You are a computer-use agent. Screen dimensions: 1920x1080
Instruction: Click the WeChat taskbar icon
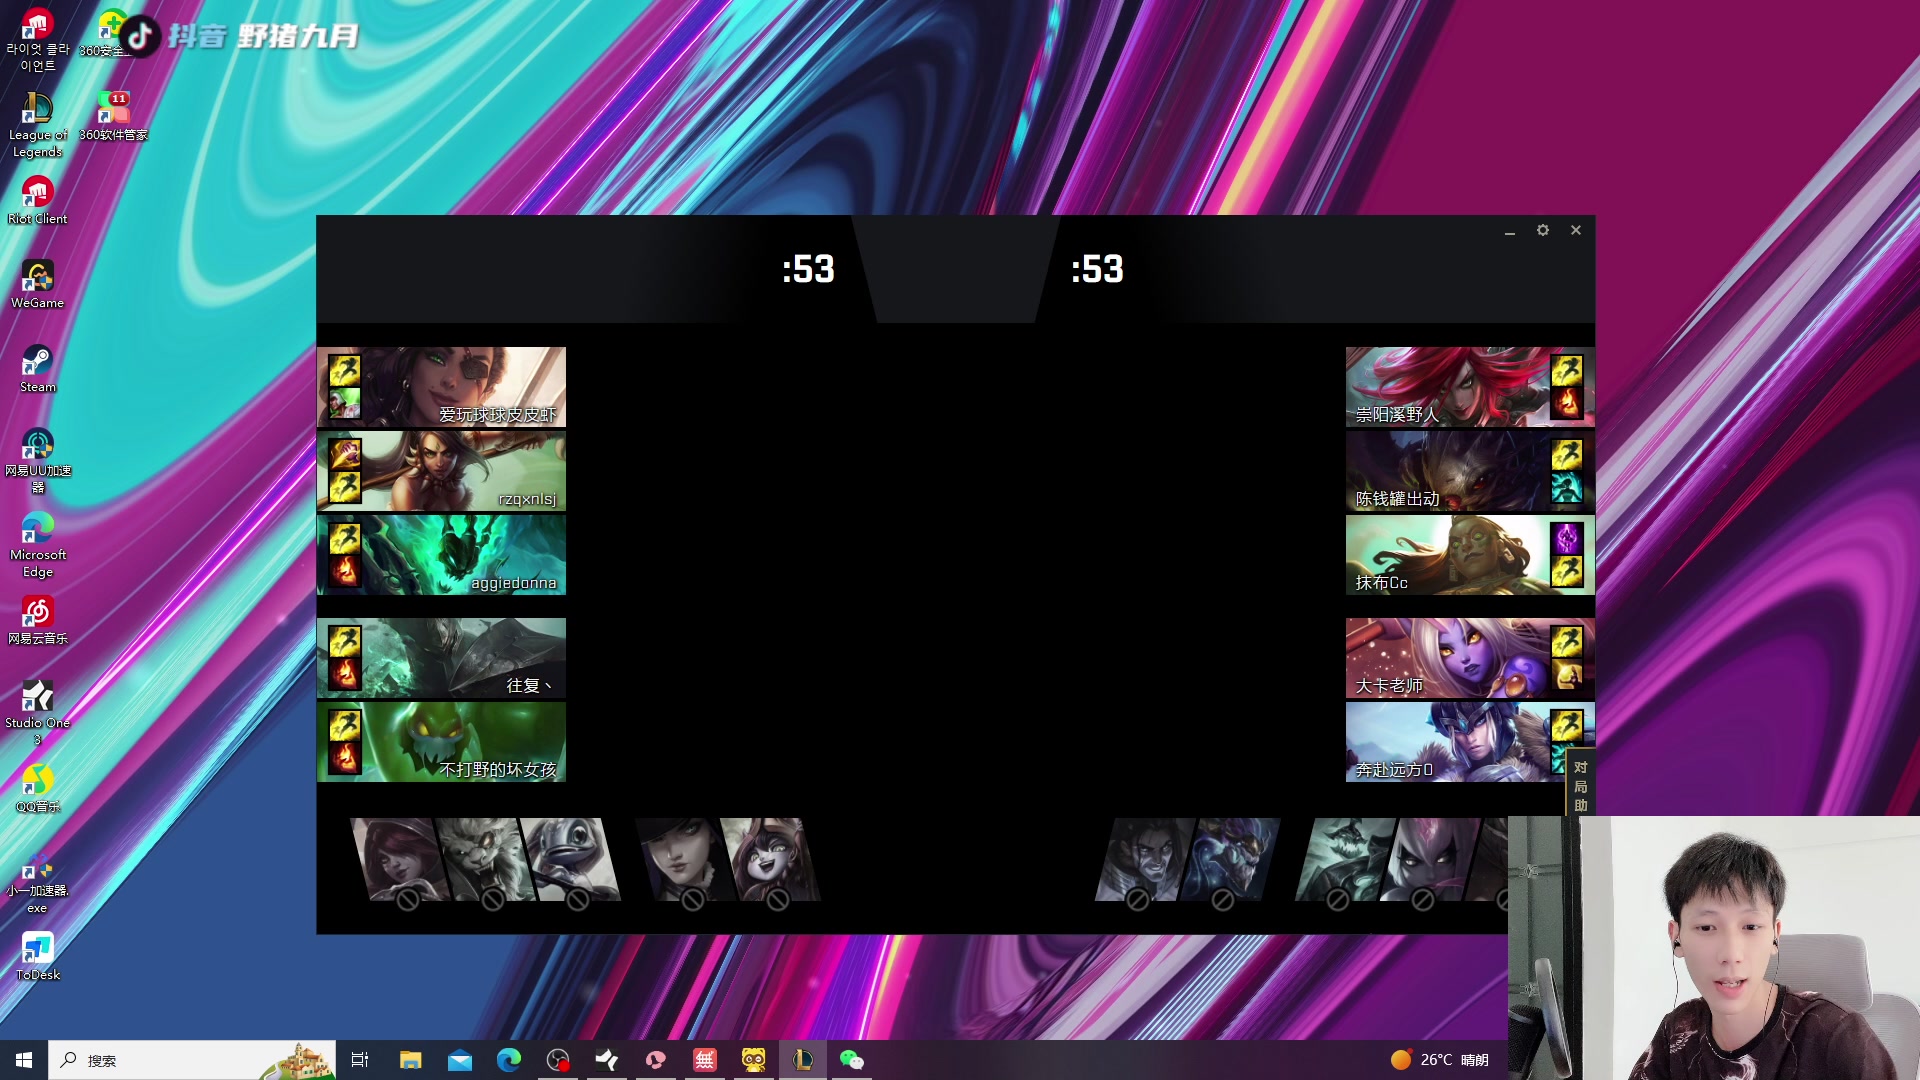click(851, 1060)
